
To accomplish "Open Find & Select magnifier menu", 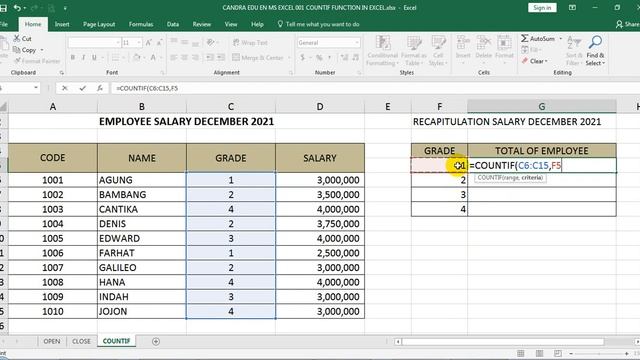I will tap(595, 51).
